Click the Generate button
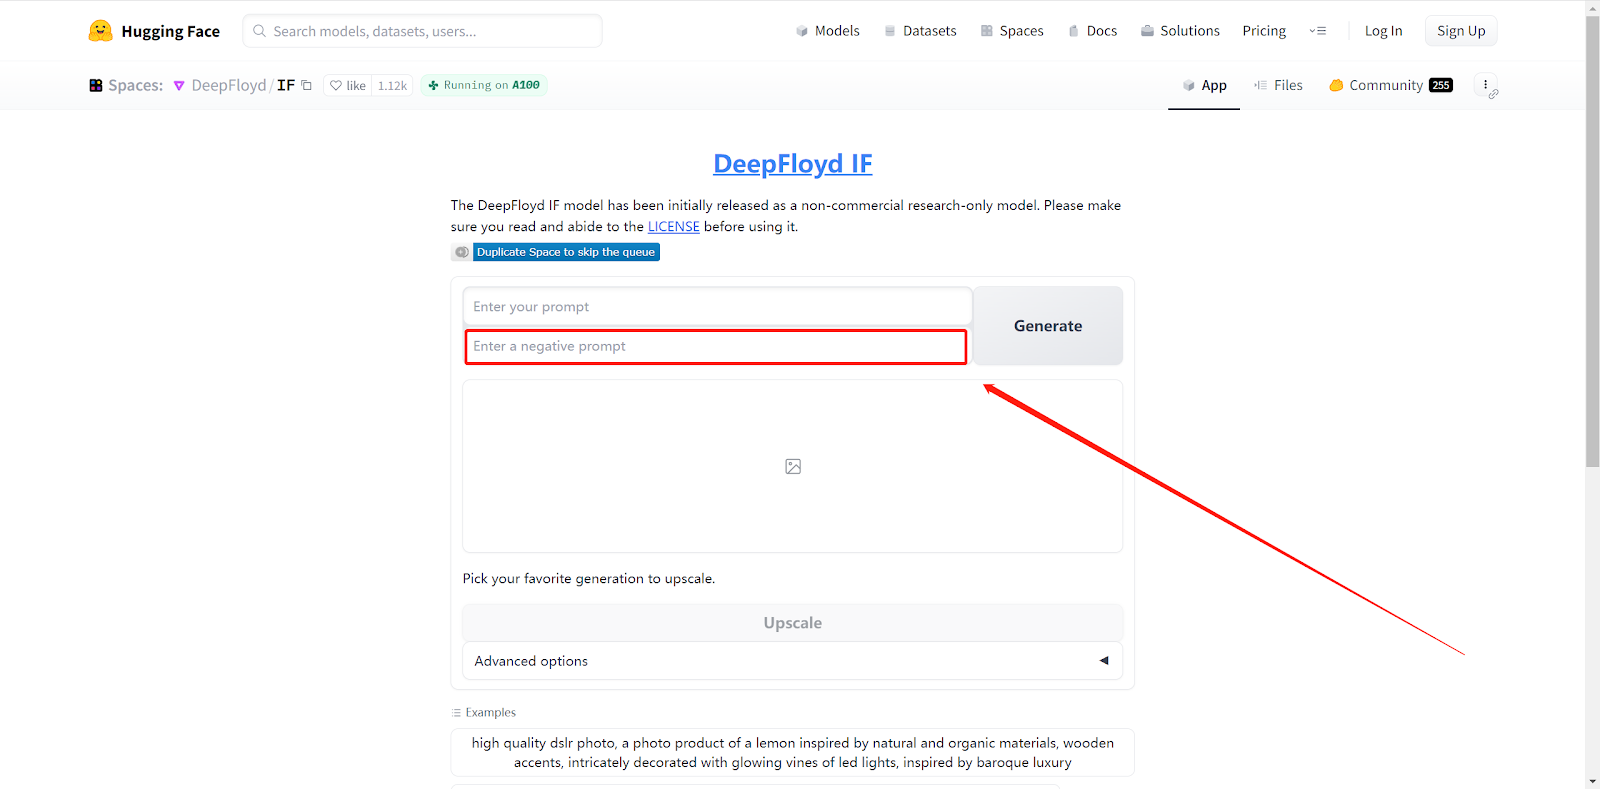This screenshot has height=789, width=1600. [x=1048, y=326]
